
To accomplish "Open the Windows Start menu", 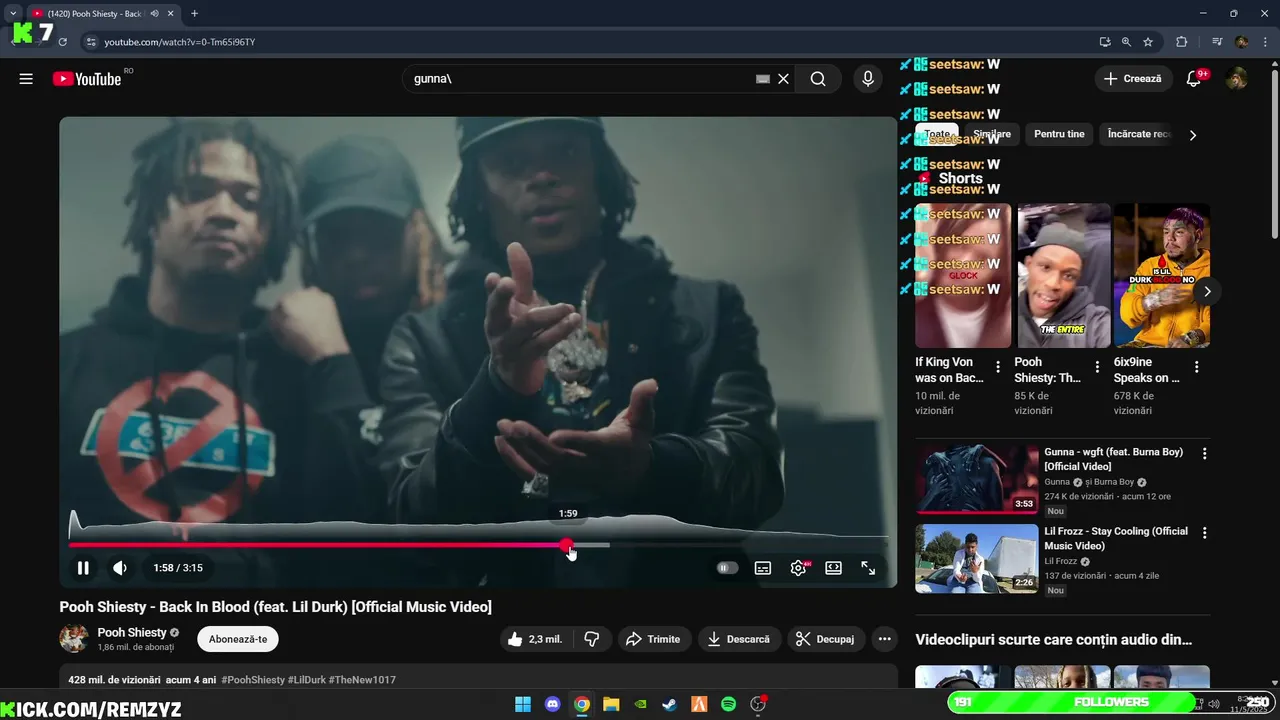I will [x=523, y=704].
